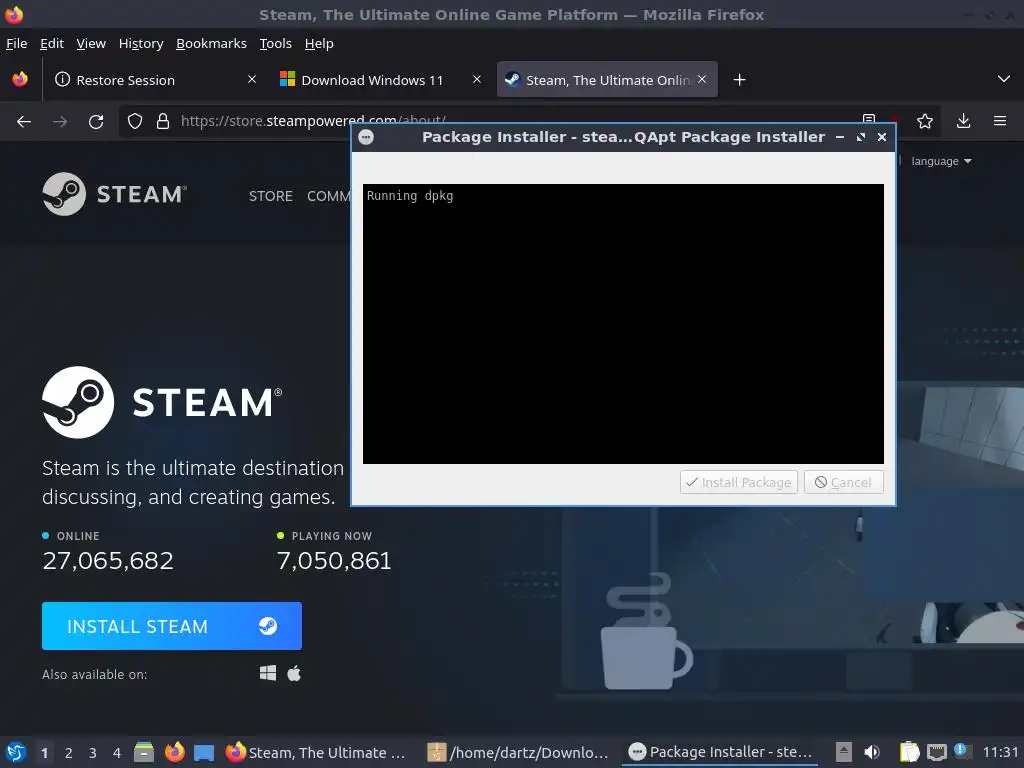
Task: Click the Apple macOS platform icon
Action: click(294, 673)
